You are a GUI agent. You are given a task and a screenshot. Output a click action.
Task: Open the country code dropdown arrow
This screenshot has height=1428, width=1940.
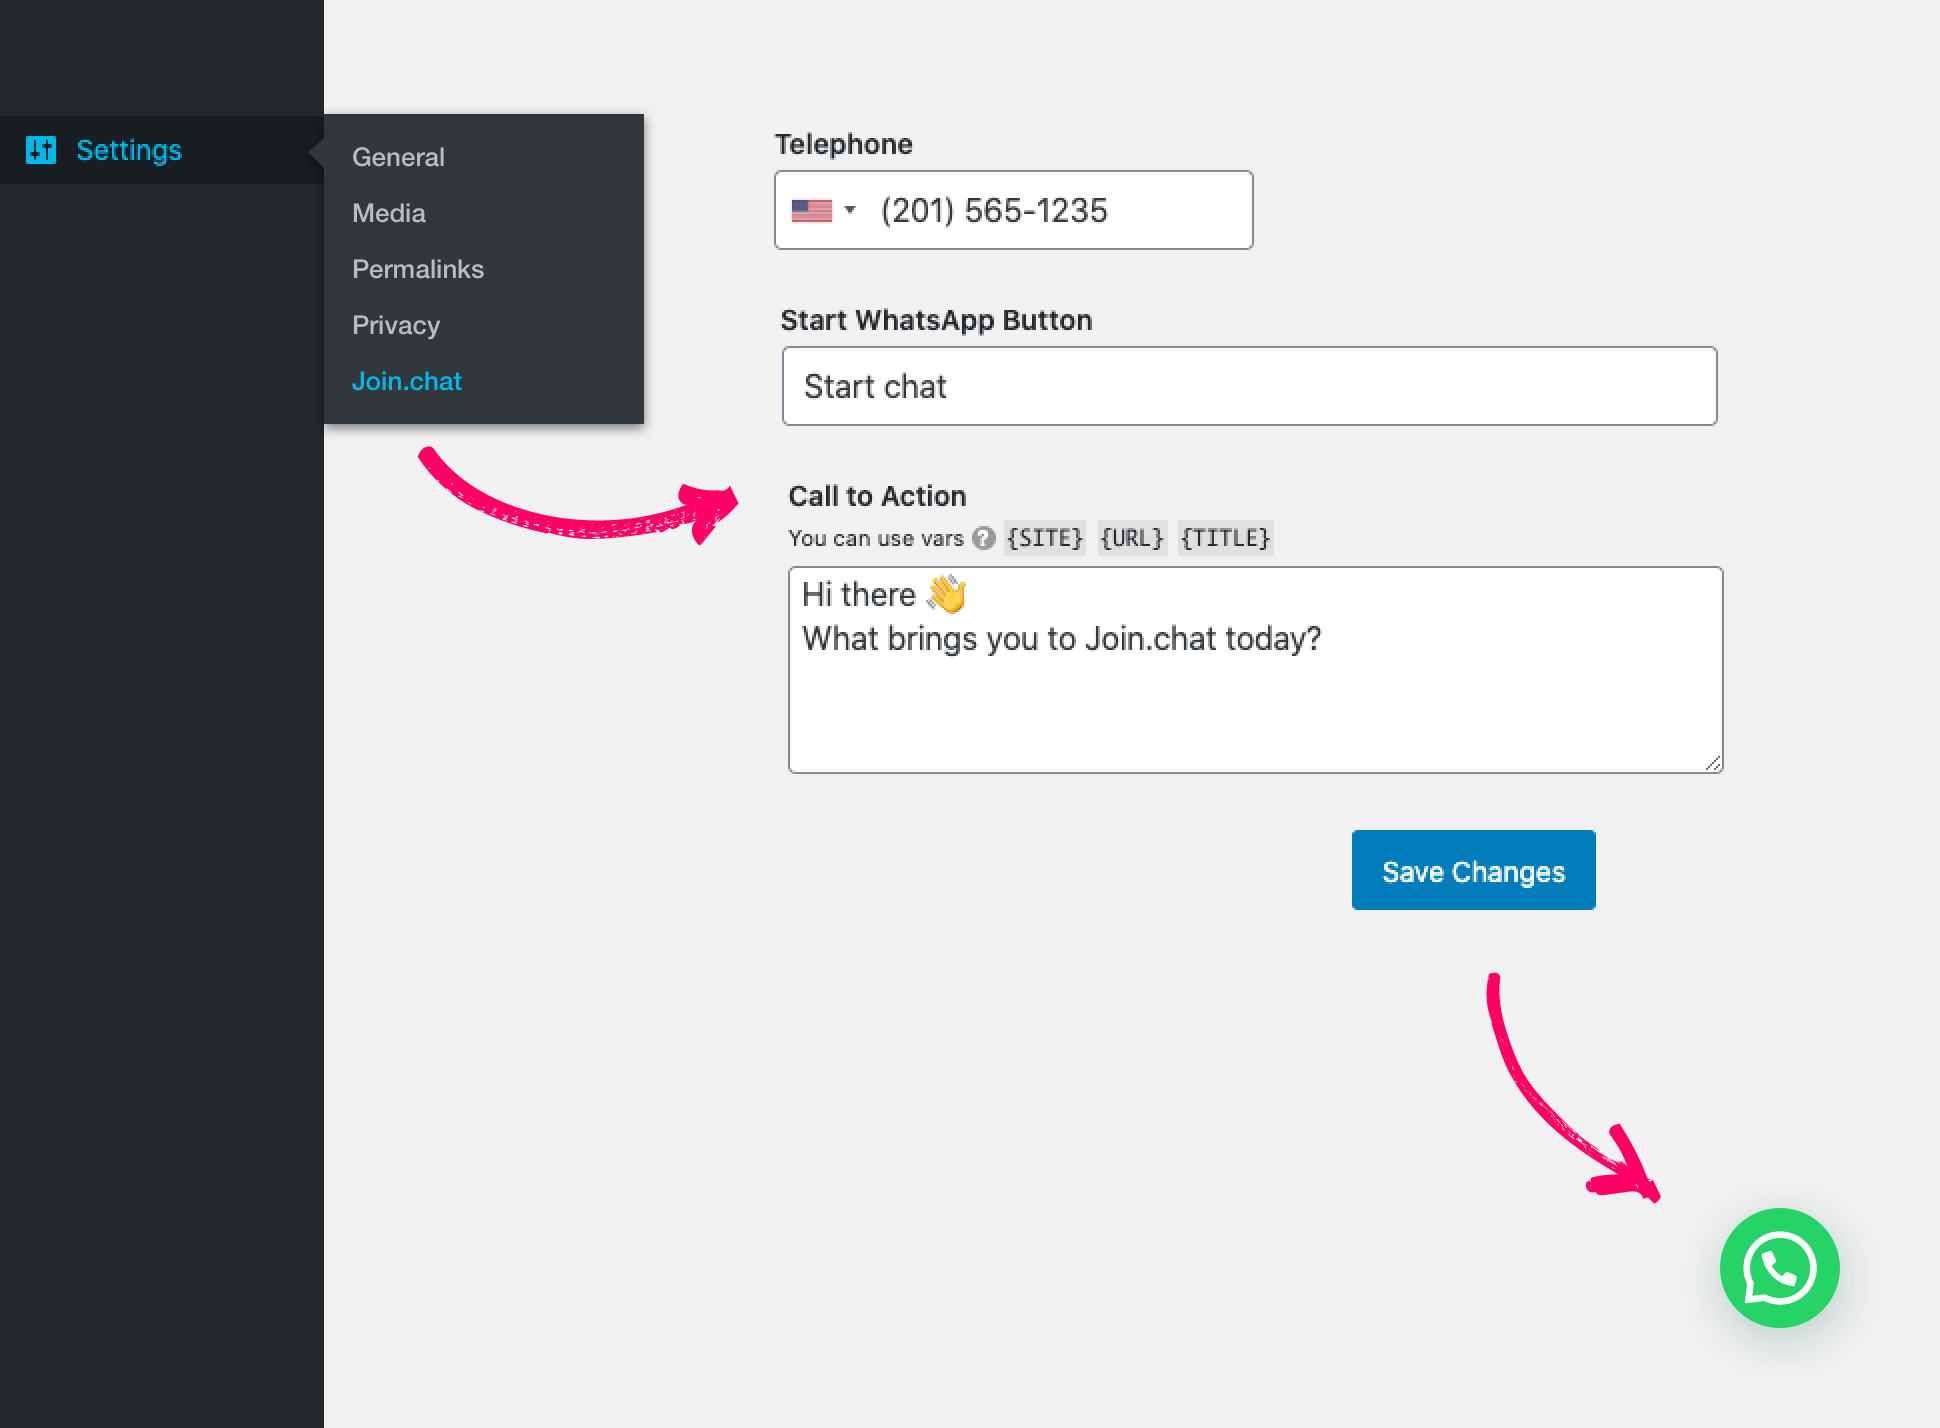[850, 210]
